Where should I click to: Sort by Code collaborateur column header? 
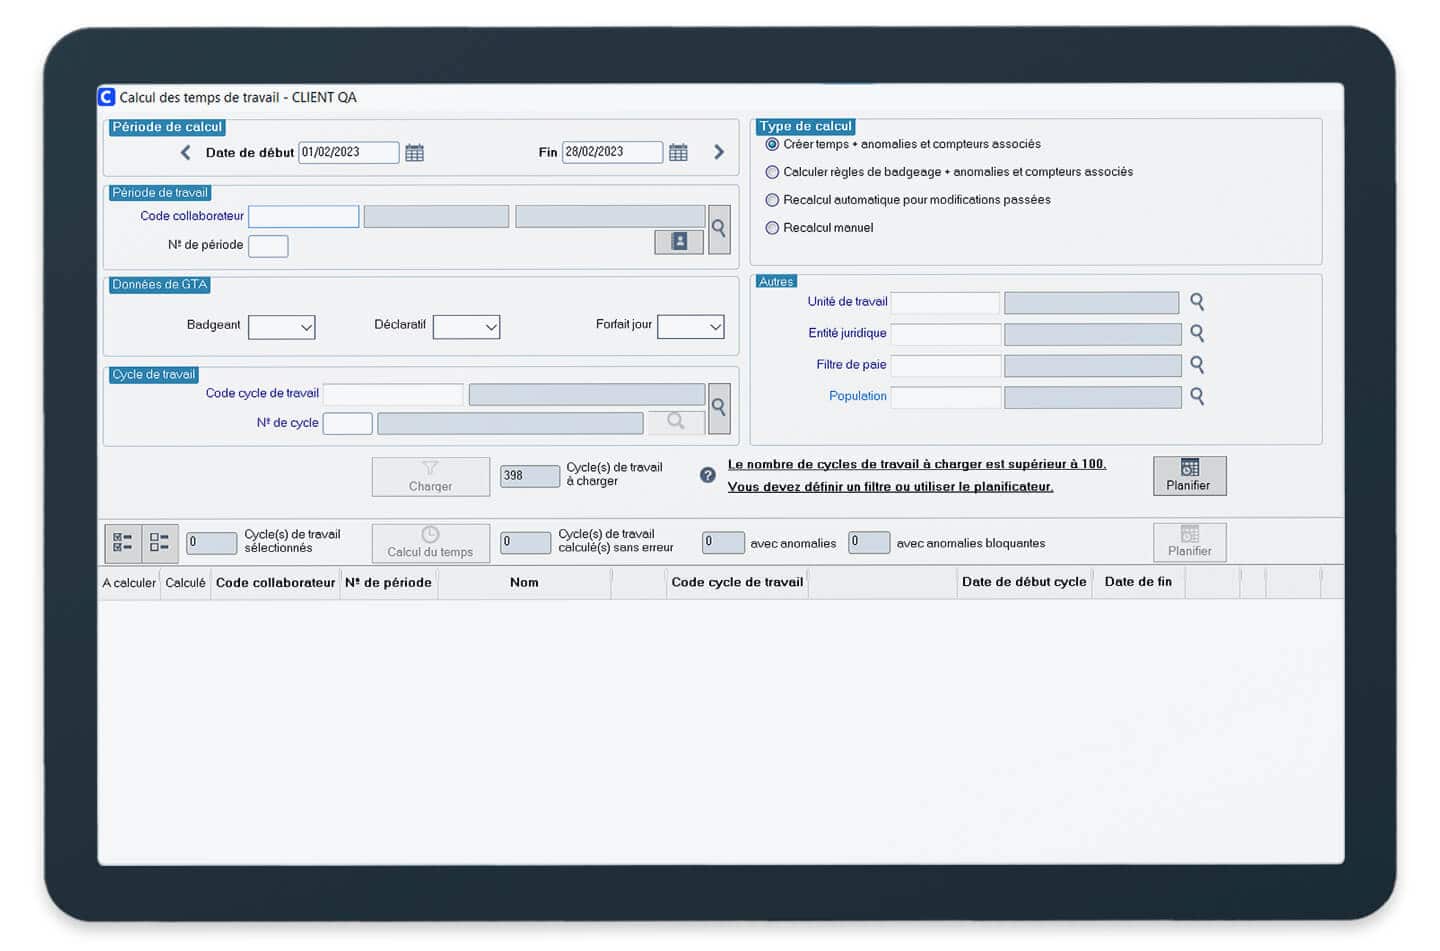pyautogui.click(x=275, y=583)
